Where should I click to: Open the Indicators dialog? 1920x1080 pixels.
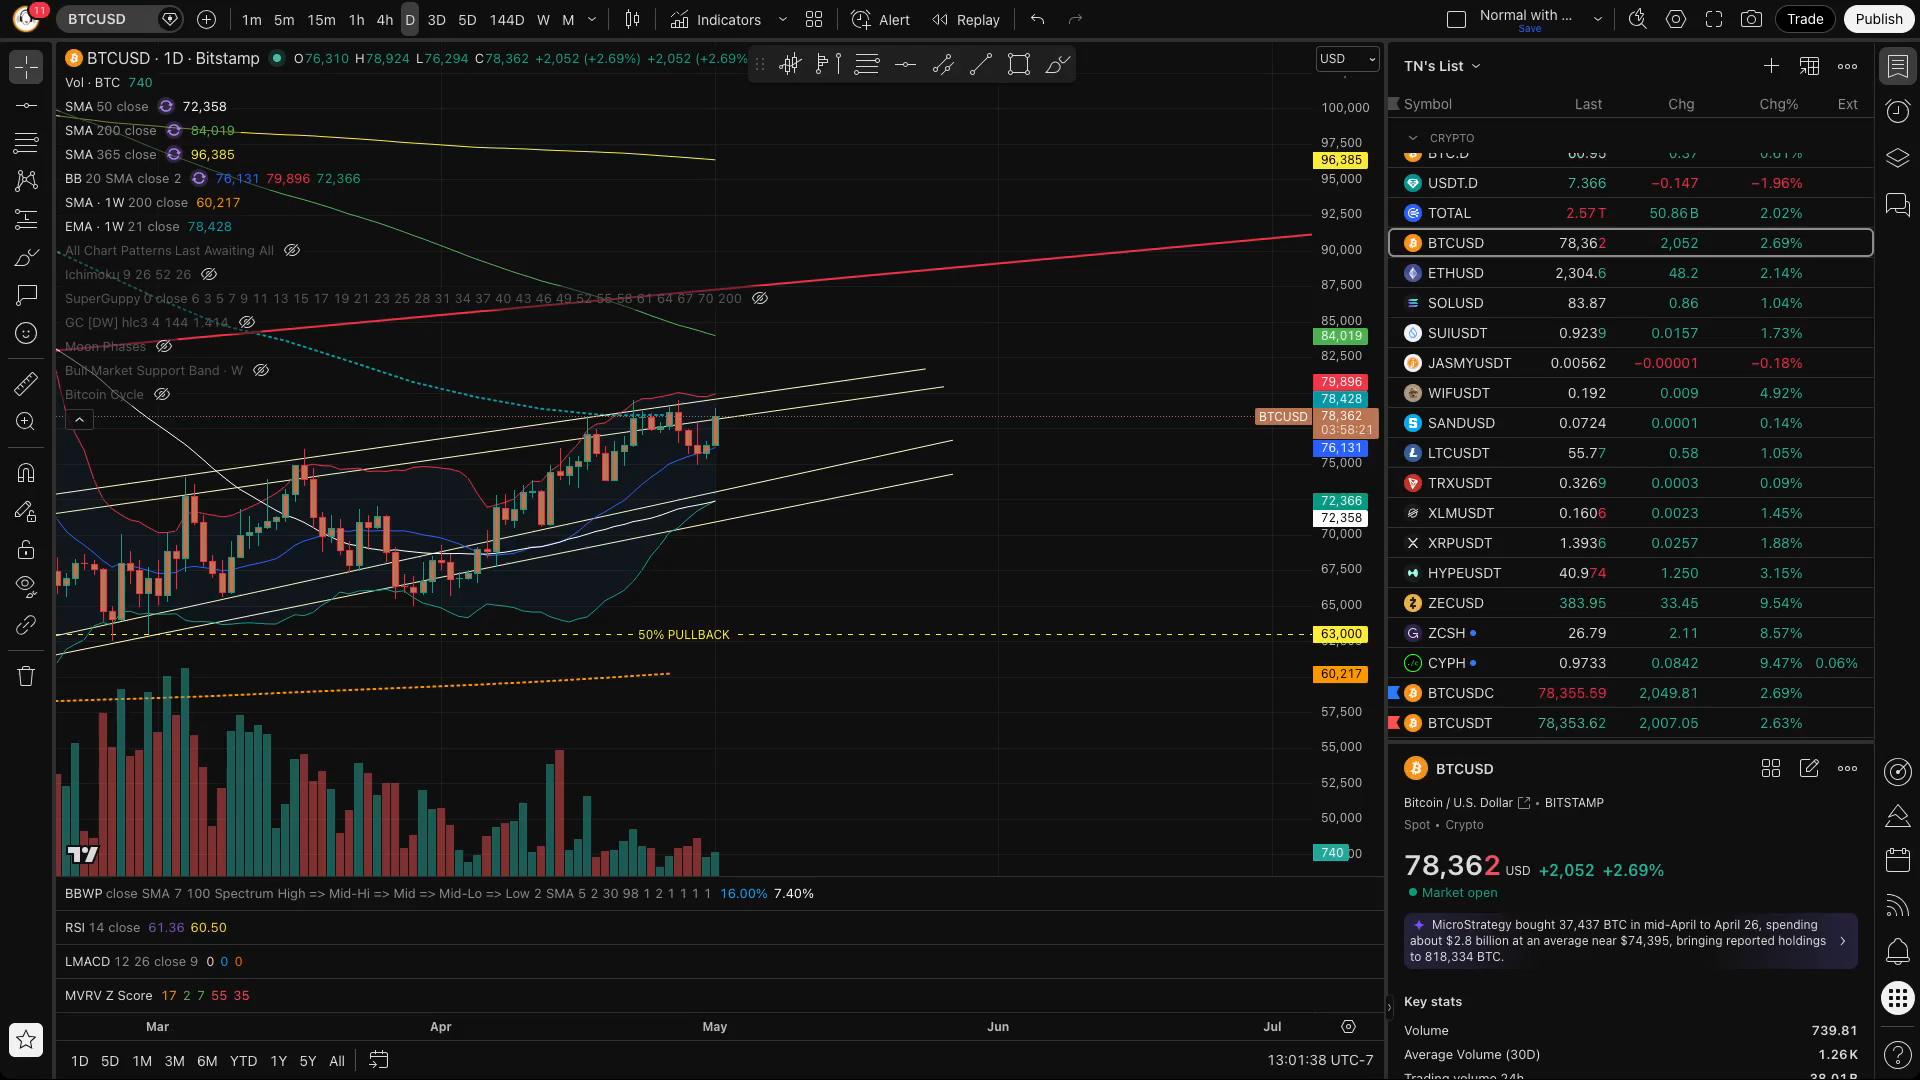(x=716, y=19)
